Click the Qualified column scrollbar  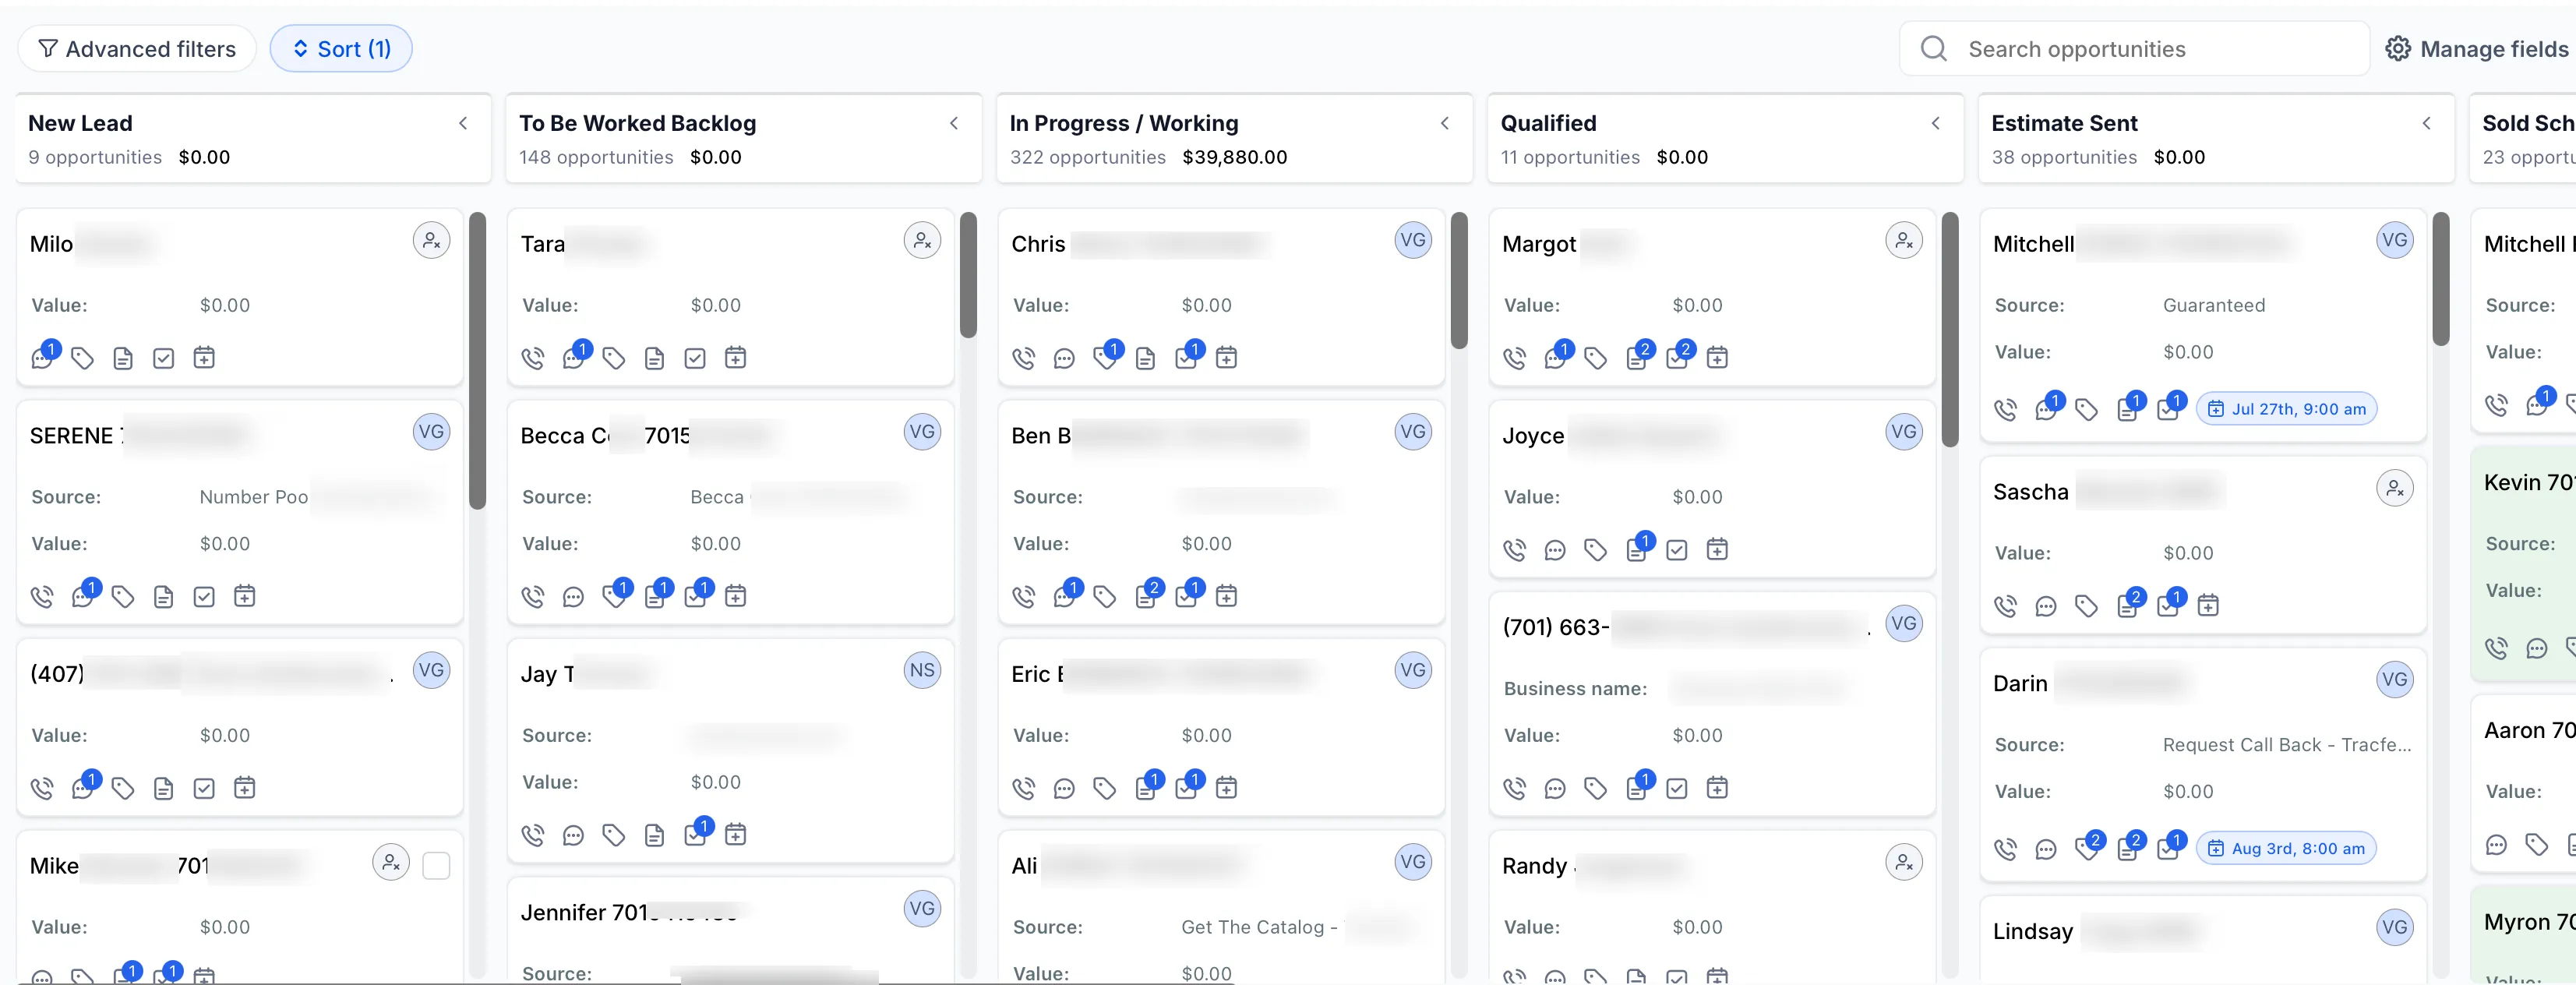(1951, 330)
